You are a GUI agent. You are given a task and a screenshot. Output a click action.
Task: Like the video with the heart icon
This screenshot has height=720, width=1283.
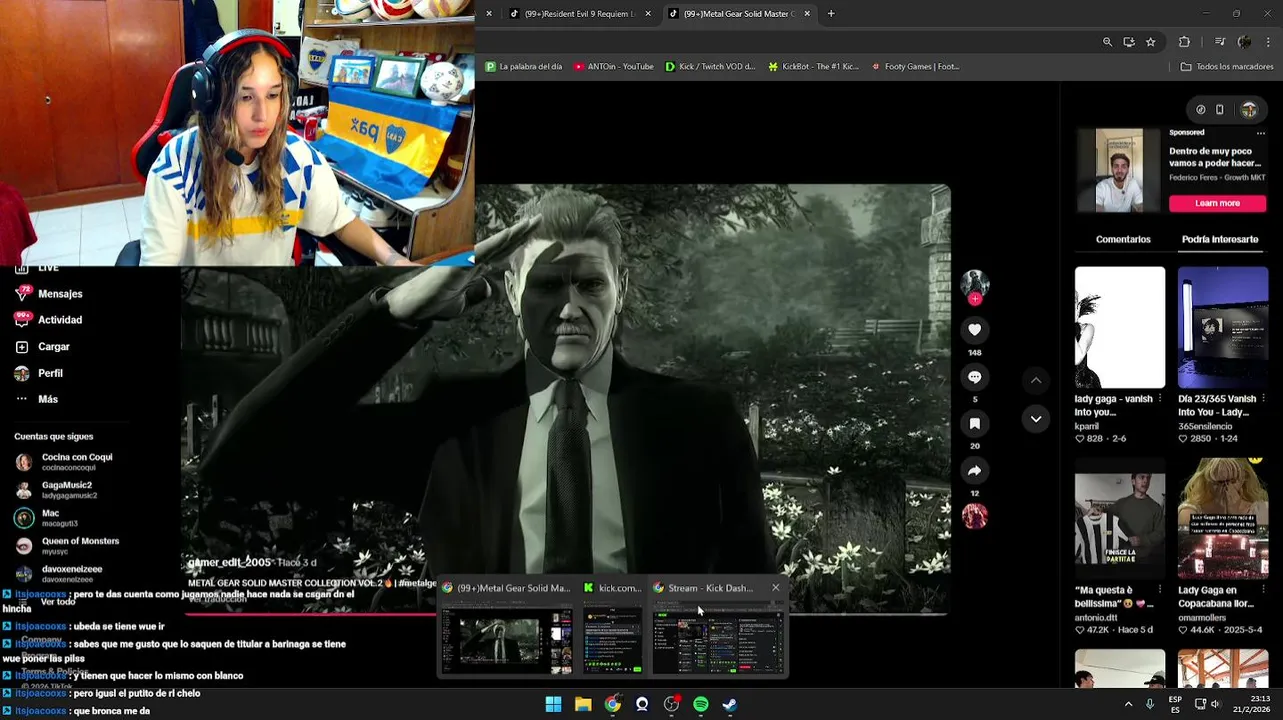(x=974, y=330)
